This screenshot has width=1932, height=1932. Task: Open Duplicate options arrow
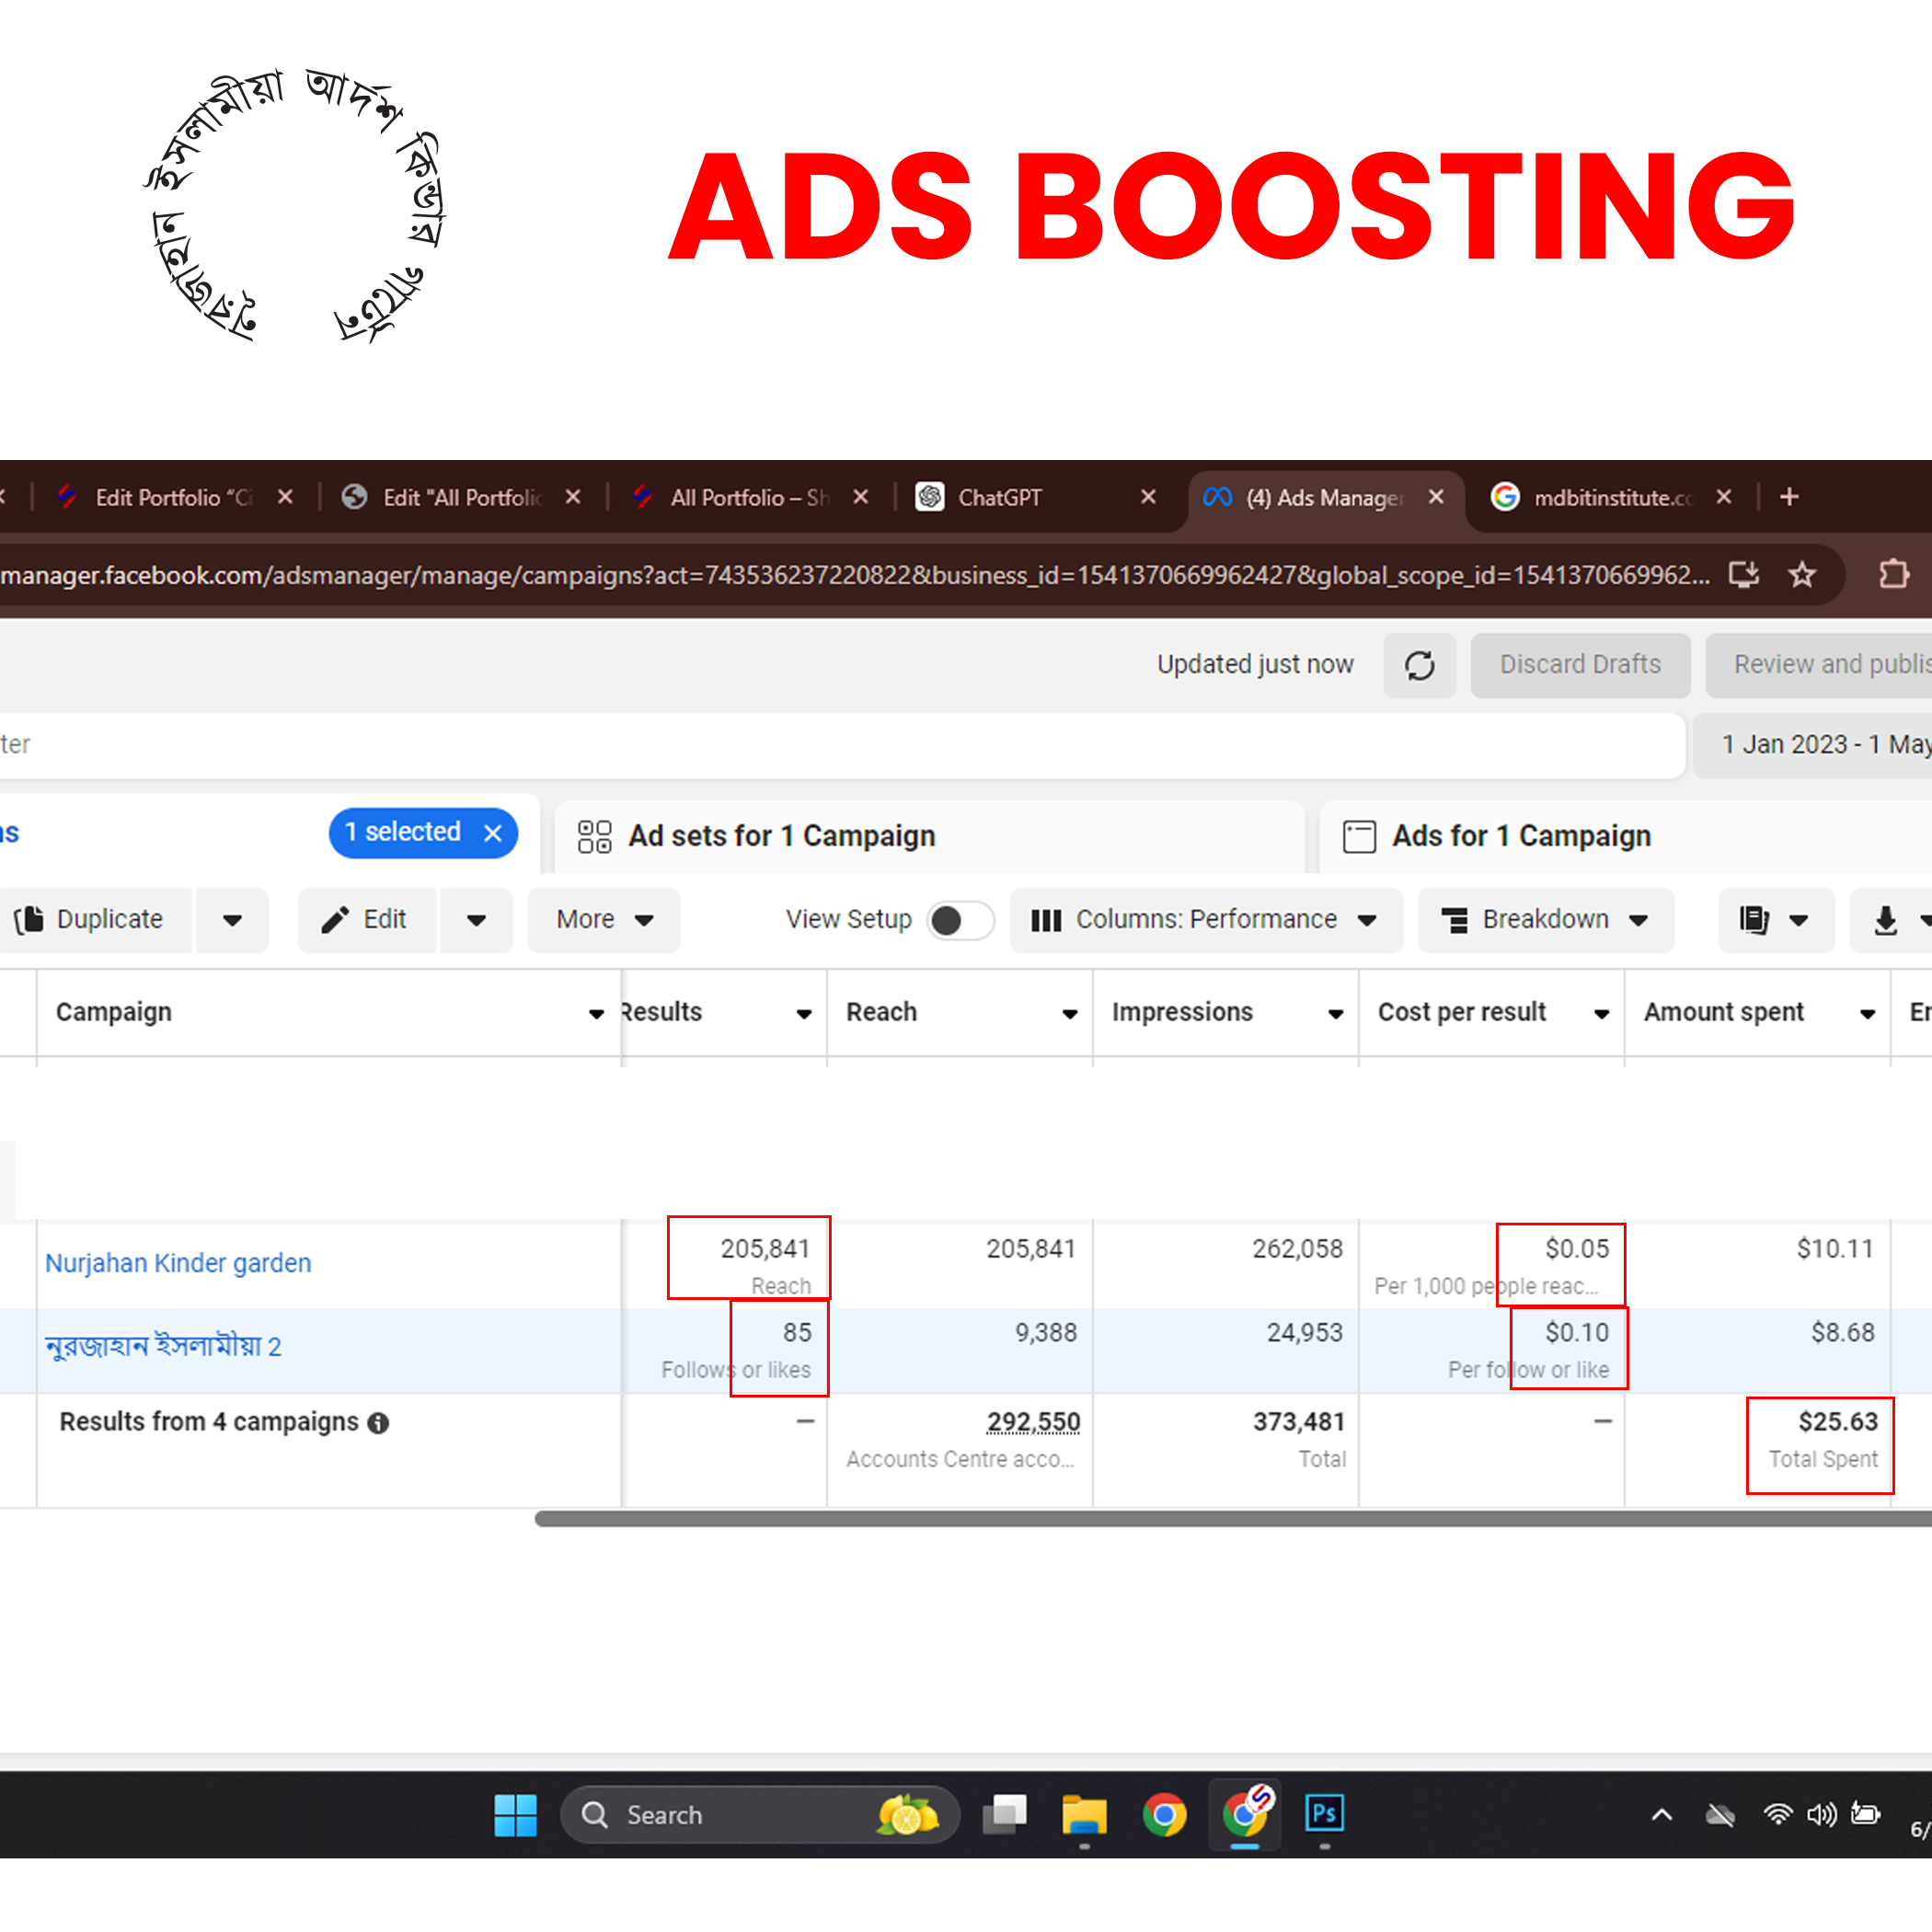click(x=232, y=920)
